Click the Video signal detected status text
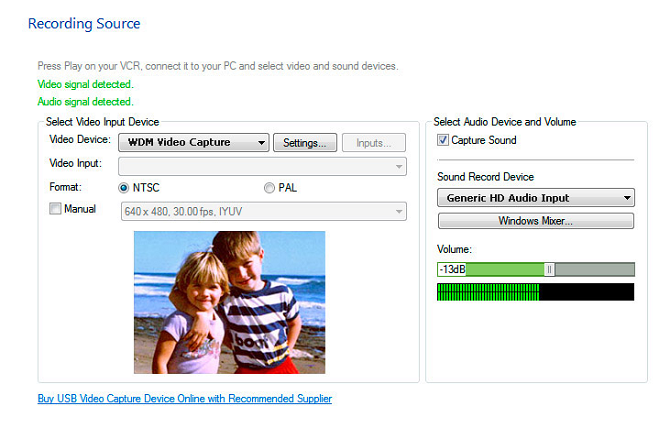The image size is (670, 428). point(85,84)
